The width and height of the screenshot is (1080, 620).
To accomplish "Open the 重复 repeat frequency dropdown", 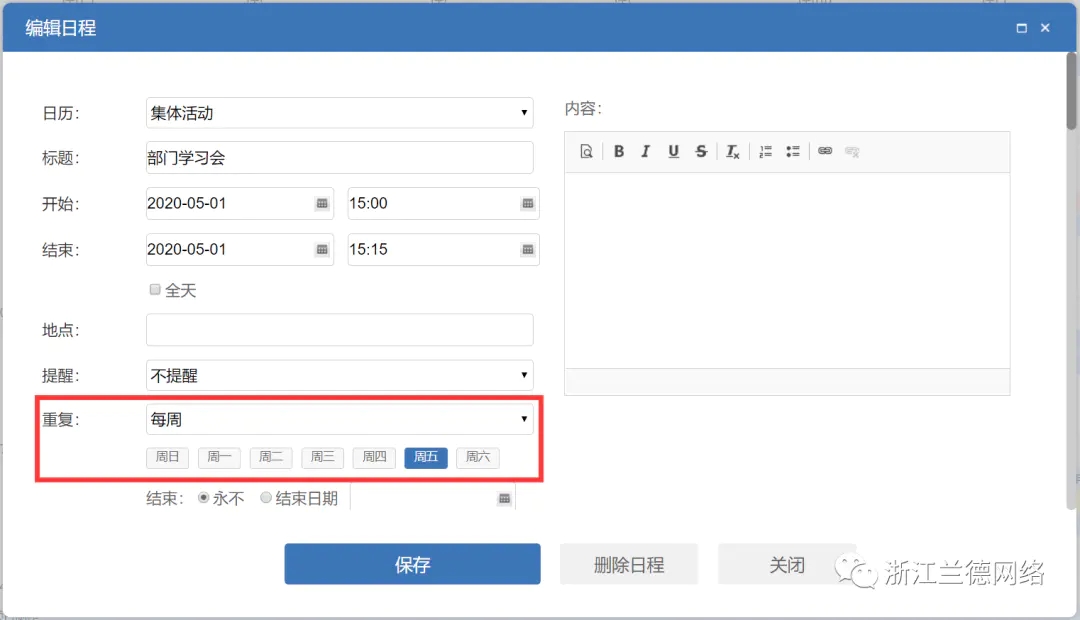I will click(339, 420).
